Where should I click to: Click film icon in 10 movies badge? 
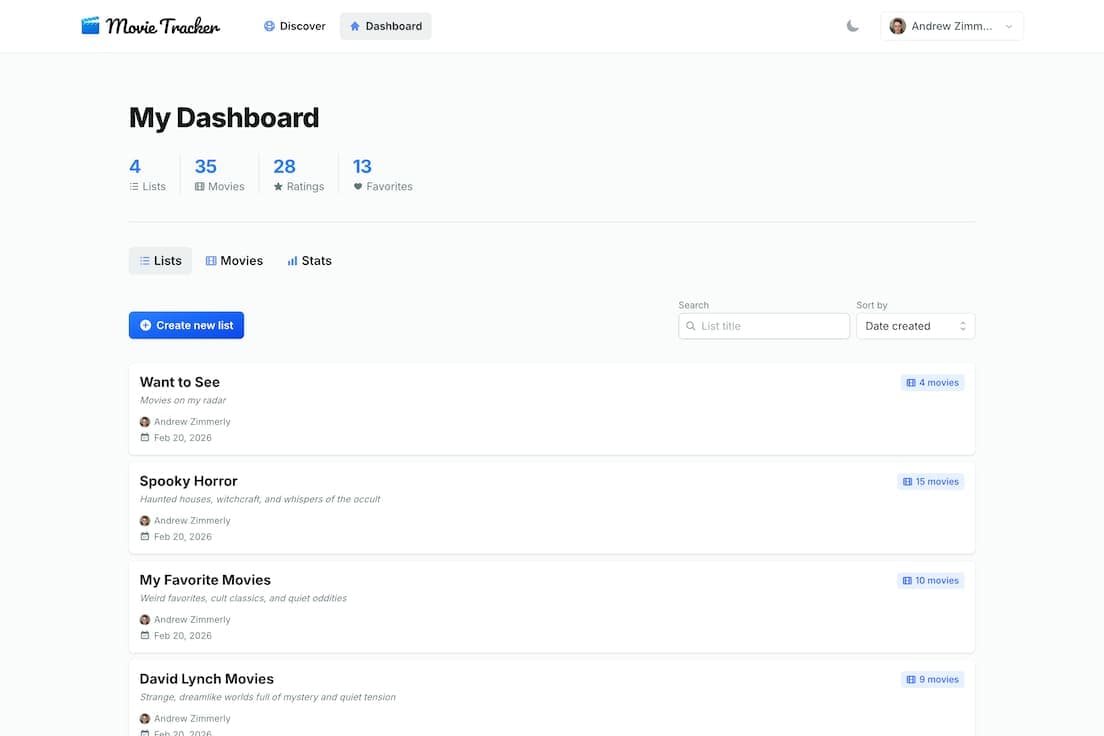tap(907, 581)
